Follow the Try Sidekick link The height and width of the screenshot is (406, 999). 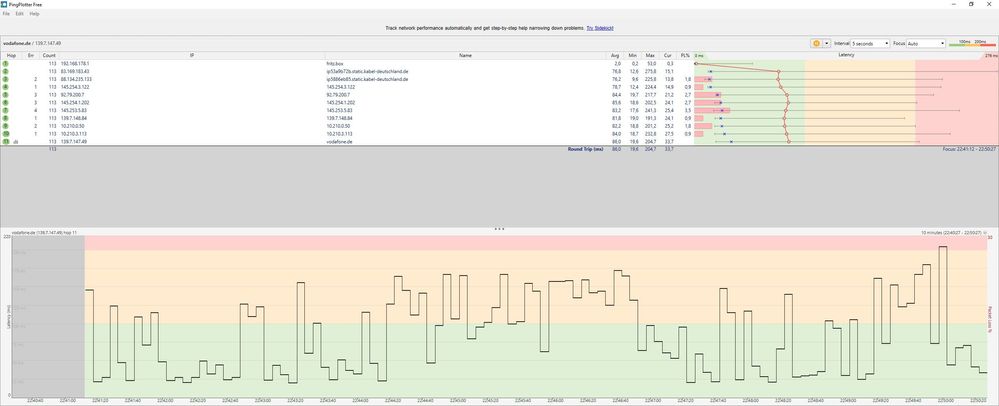pyautogui.click(x=600, y=29)
